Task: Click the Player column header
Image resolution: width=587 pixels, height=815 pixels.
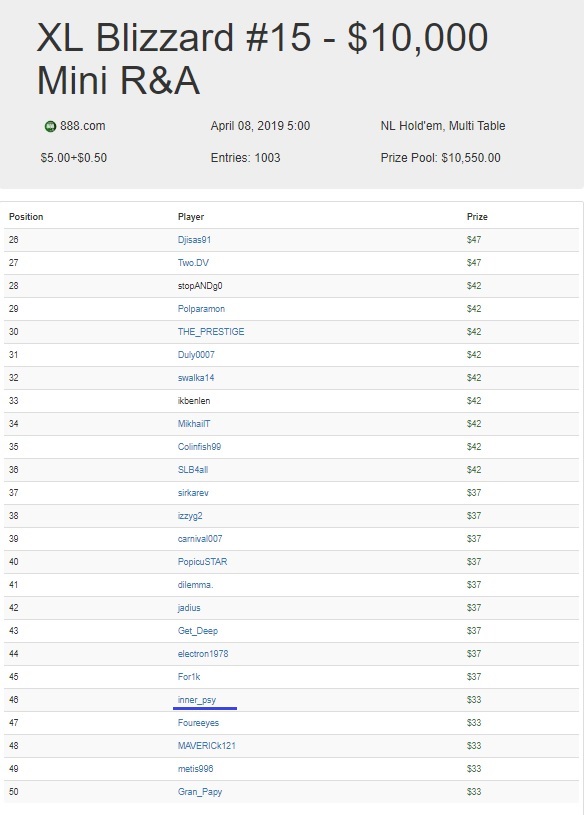Action: (x=191, y=217)
